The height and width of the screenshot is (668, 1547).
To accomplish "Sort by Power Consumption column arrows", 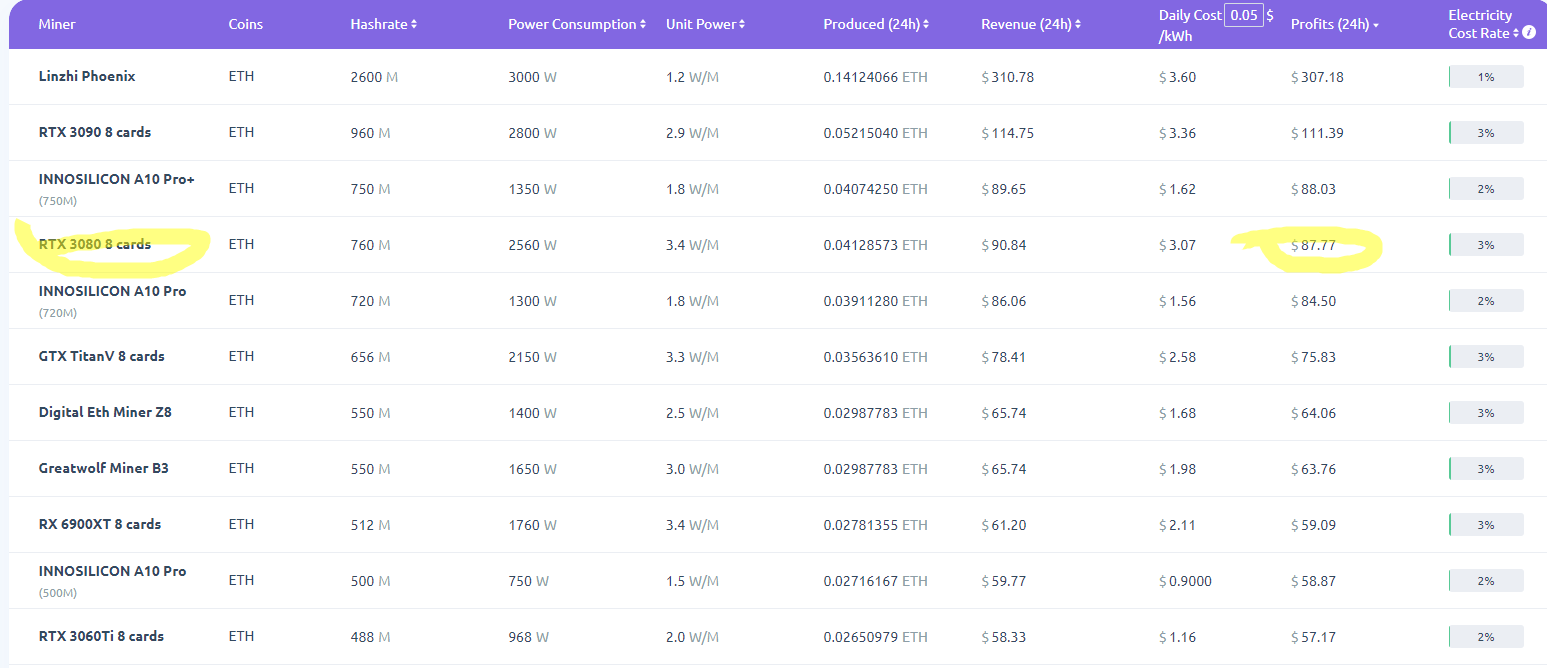I will pos(643,24).
